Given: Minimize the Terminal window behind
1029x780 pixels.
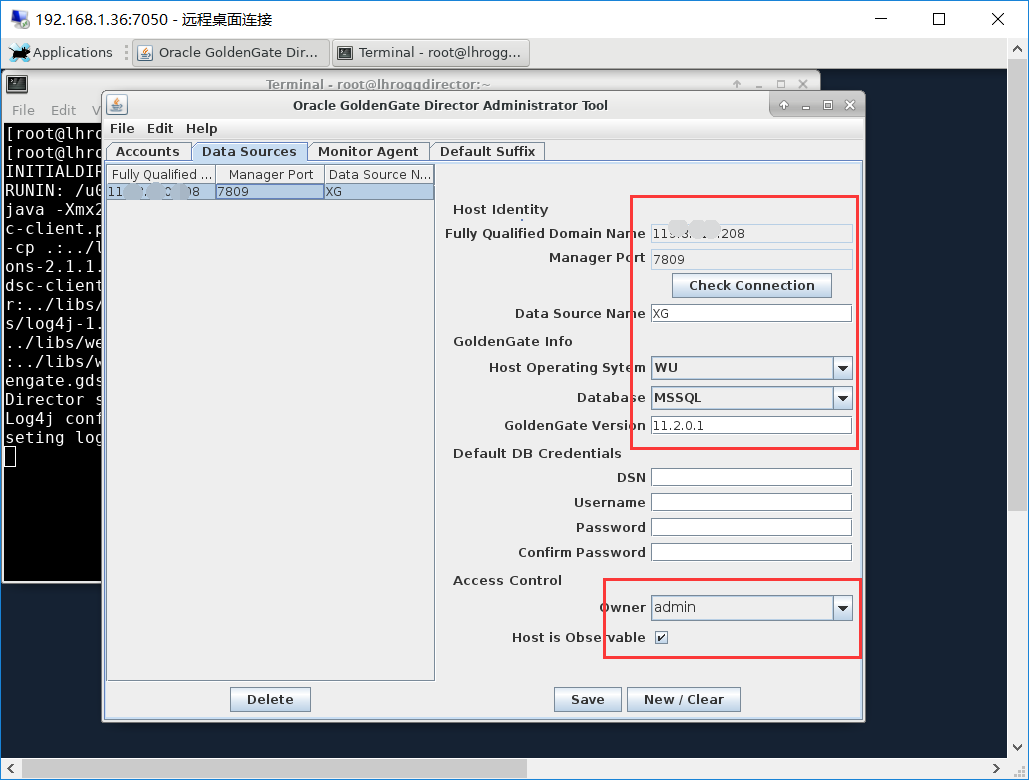Looking at the screenshot, I should (759, 85).
